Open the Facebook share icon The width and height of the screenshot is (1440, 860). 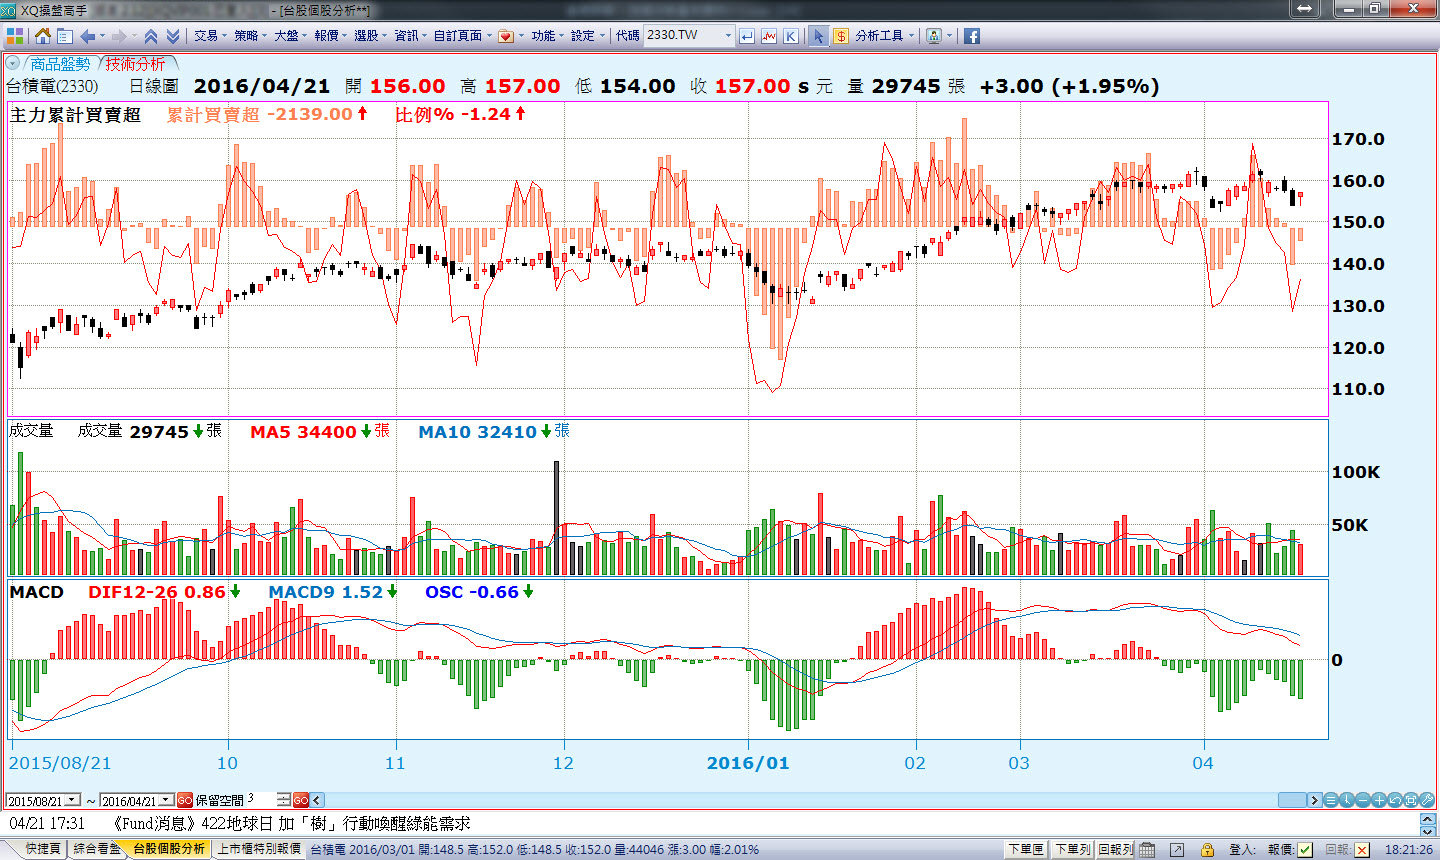pyautogui.click(x=971, y=36)
